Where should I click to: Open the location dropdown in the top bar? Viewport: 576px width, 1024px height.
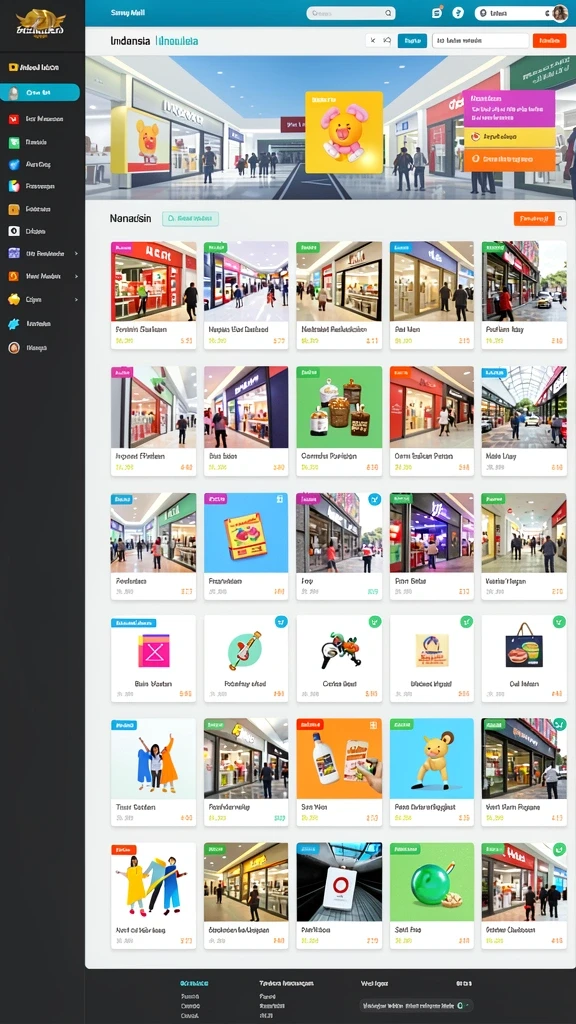pos(513,13)
